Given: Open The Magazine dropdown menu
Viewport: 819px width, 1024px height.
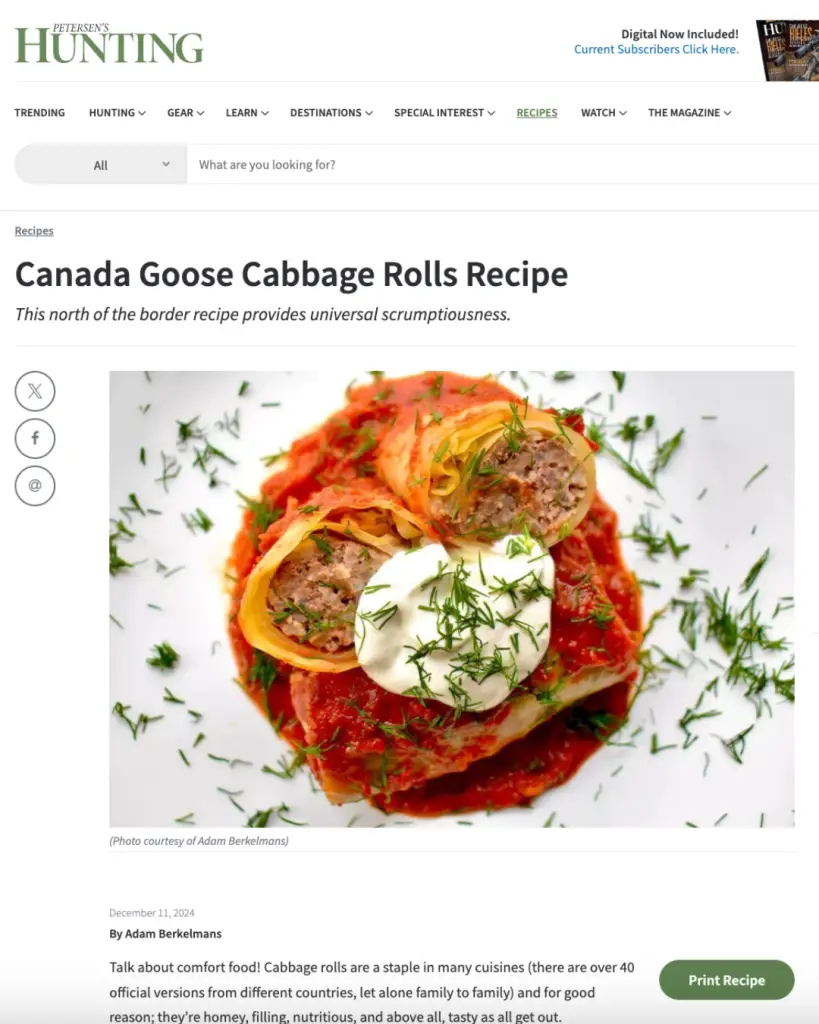Looking at the screenshot, I should tap(689, 113).
